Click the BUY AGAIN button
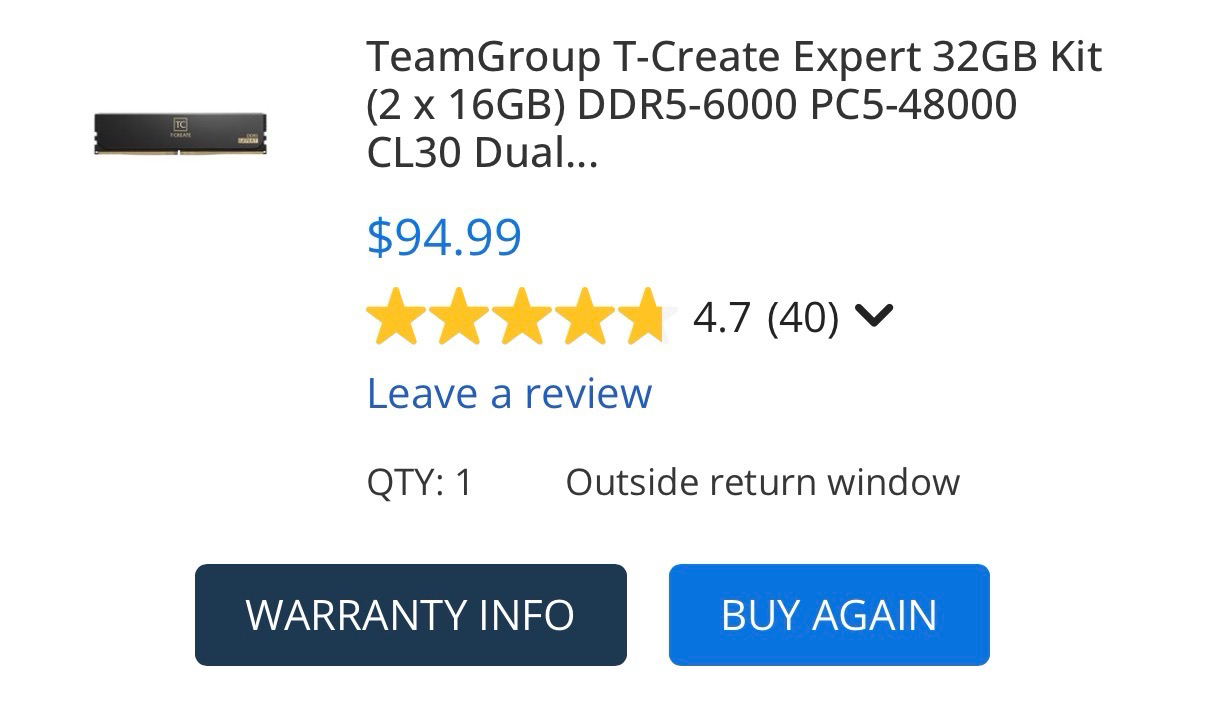Viewport: 1206px width, 724px height. (x=829, y=615)
